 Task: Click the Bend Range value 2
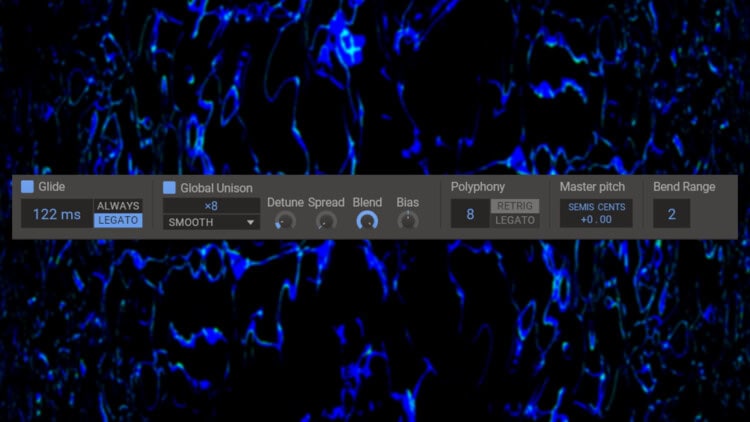(671, 213)
